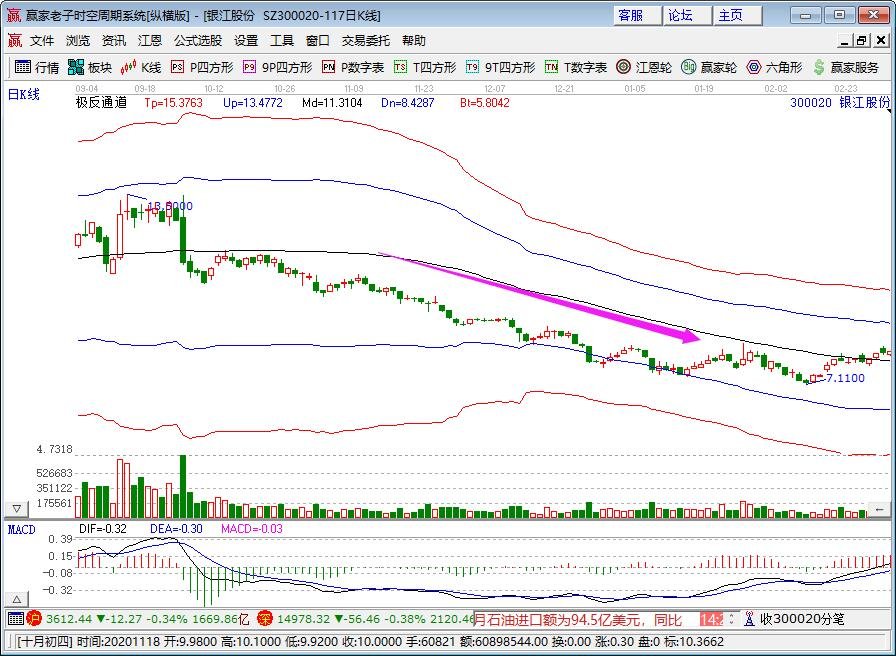Screen dimensions: 896x656
Task: Click the 13.8000 high price label
Action: click(170, 206)
